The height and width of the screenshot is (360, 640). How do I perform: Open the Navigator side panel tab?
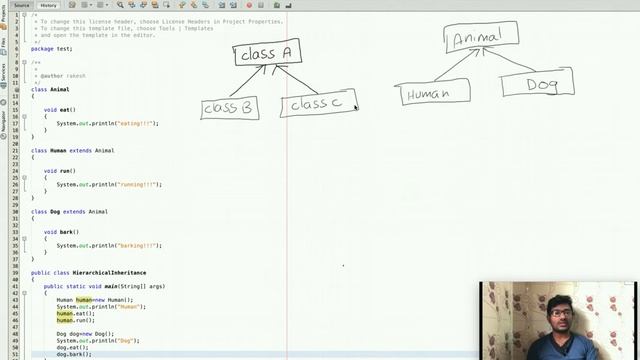coord(3,124)
